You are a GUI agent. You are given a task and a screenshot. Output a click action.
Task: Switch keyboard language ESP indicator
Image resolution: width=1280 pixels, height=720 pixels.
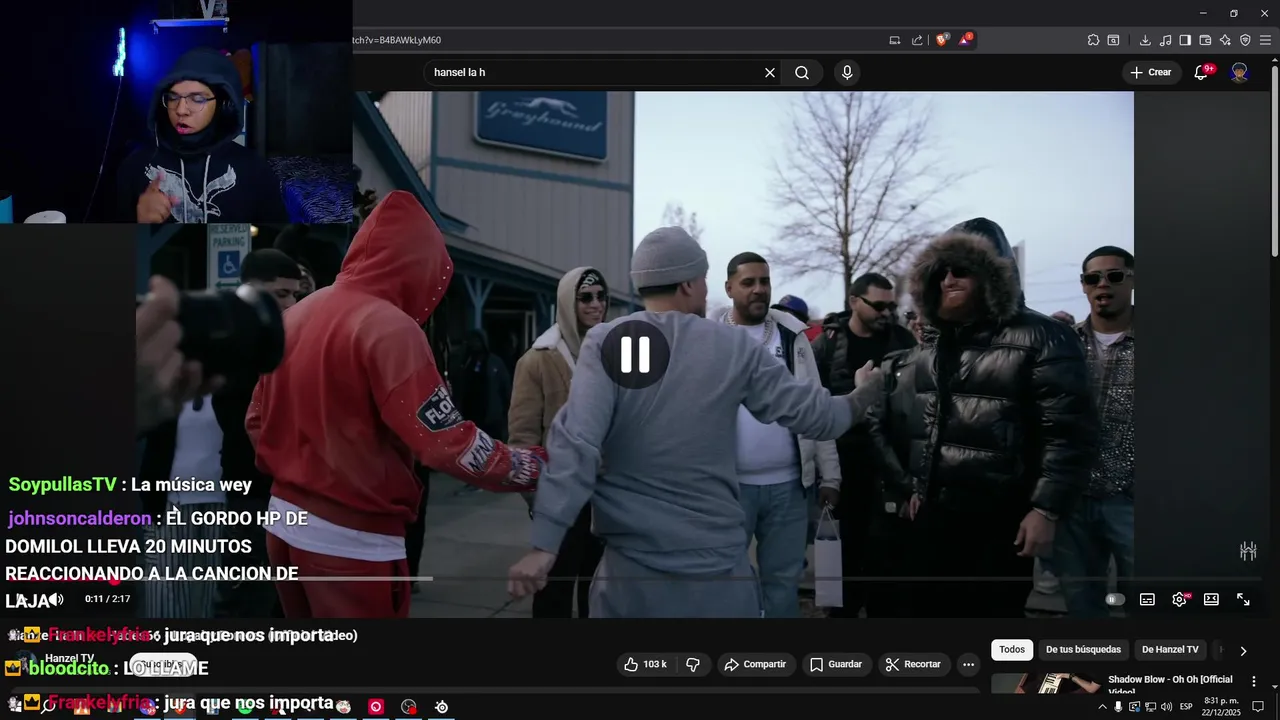click(1186, 707)
